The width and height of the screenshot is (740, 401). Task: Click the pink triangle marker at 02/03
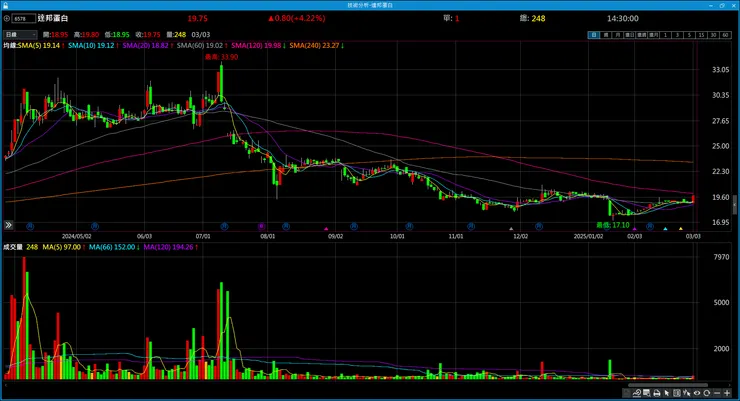635,229
